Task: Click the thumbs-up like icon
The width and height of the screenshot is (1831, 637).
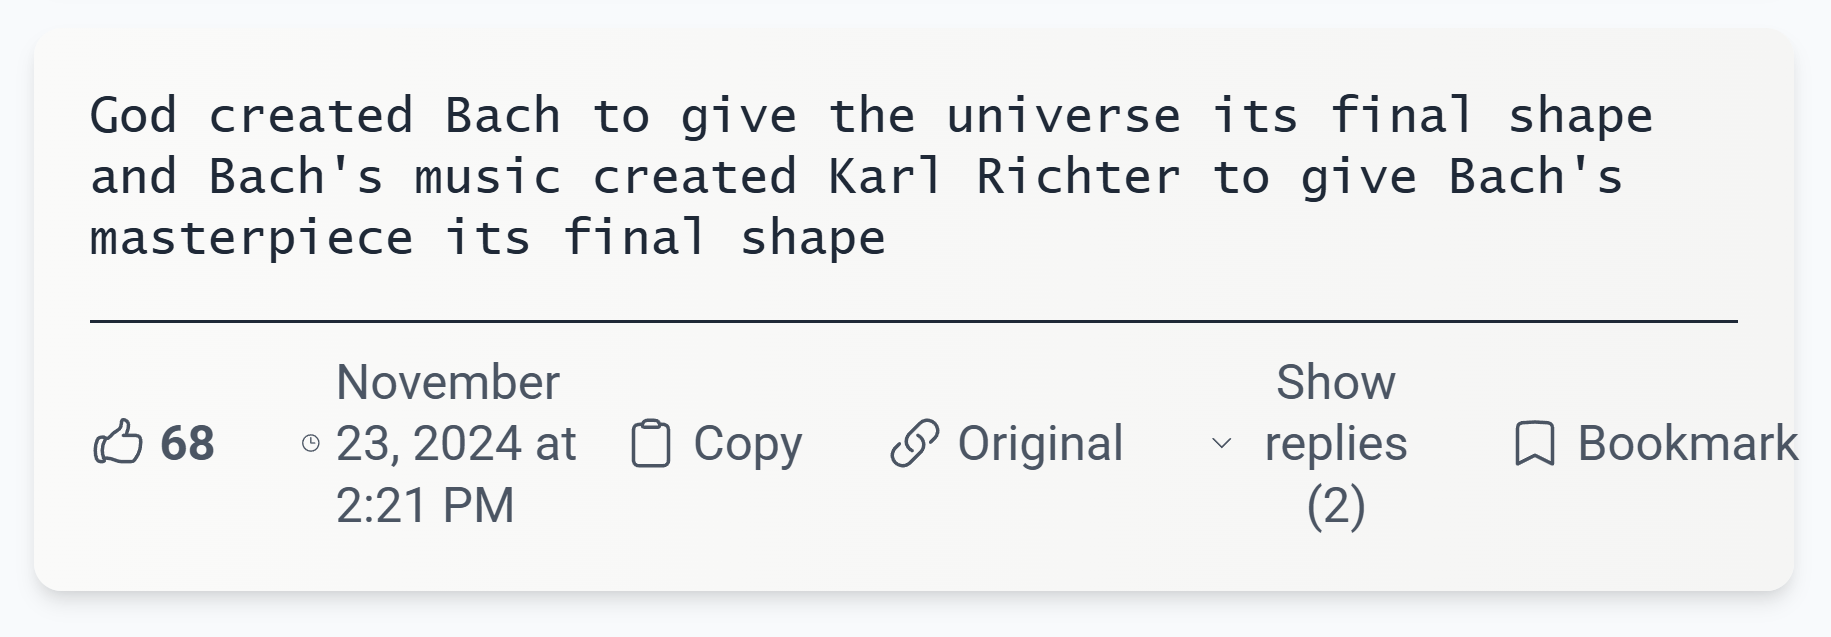Action: (118, 443)
